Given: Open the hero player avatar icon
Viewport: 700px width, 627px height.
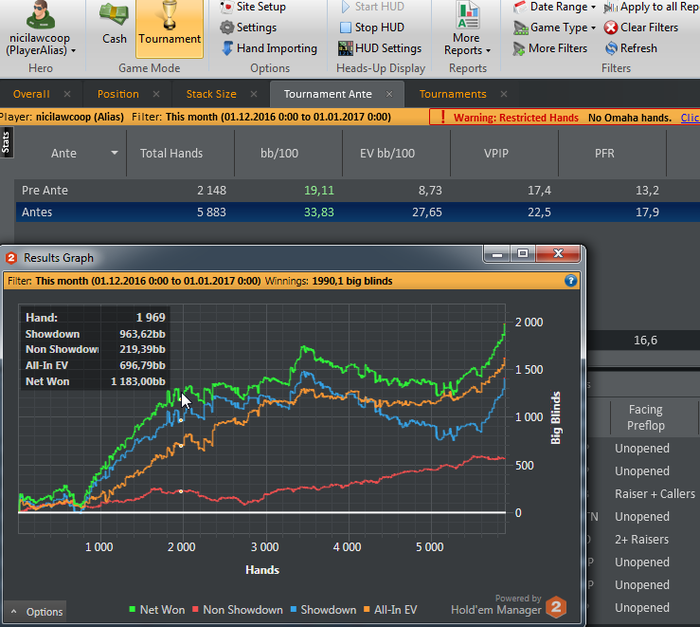Looking at the screenshot, I should tap(40, 15).
